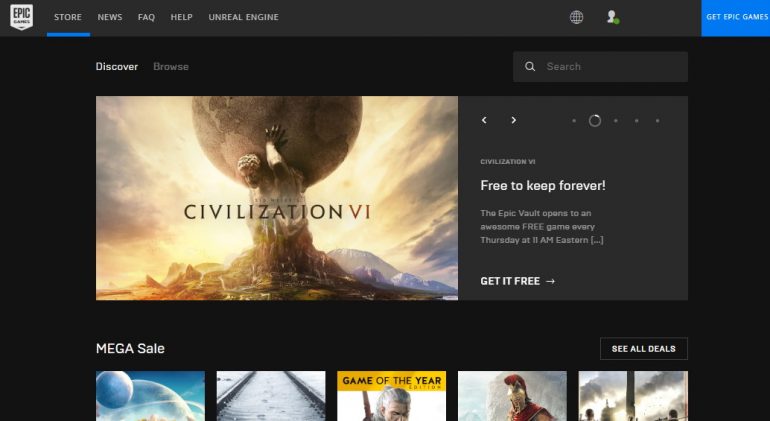Go to previous carousel slide

click(484, 120)
